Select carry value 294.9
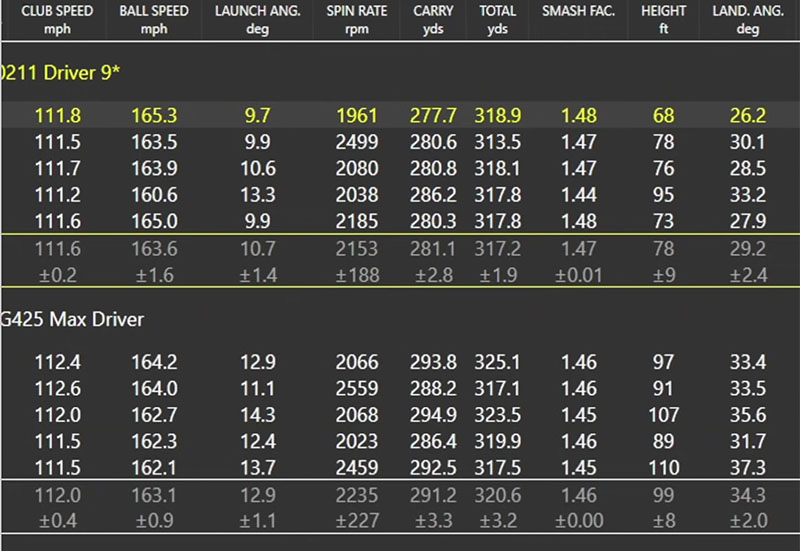 433,415
